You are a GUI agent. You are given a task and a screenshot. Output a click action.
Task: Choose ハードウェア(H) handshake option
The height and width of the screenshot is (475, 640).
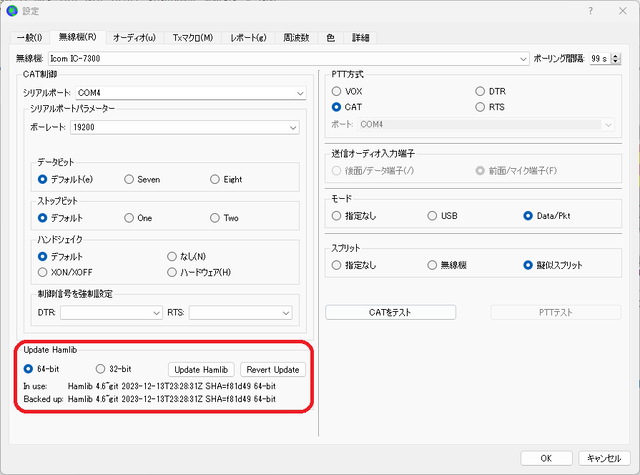172,272
